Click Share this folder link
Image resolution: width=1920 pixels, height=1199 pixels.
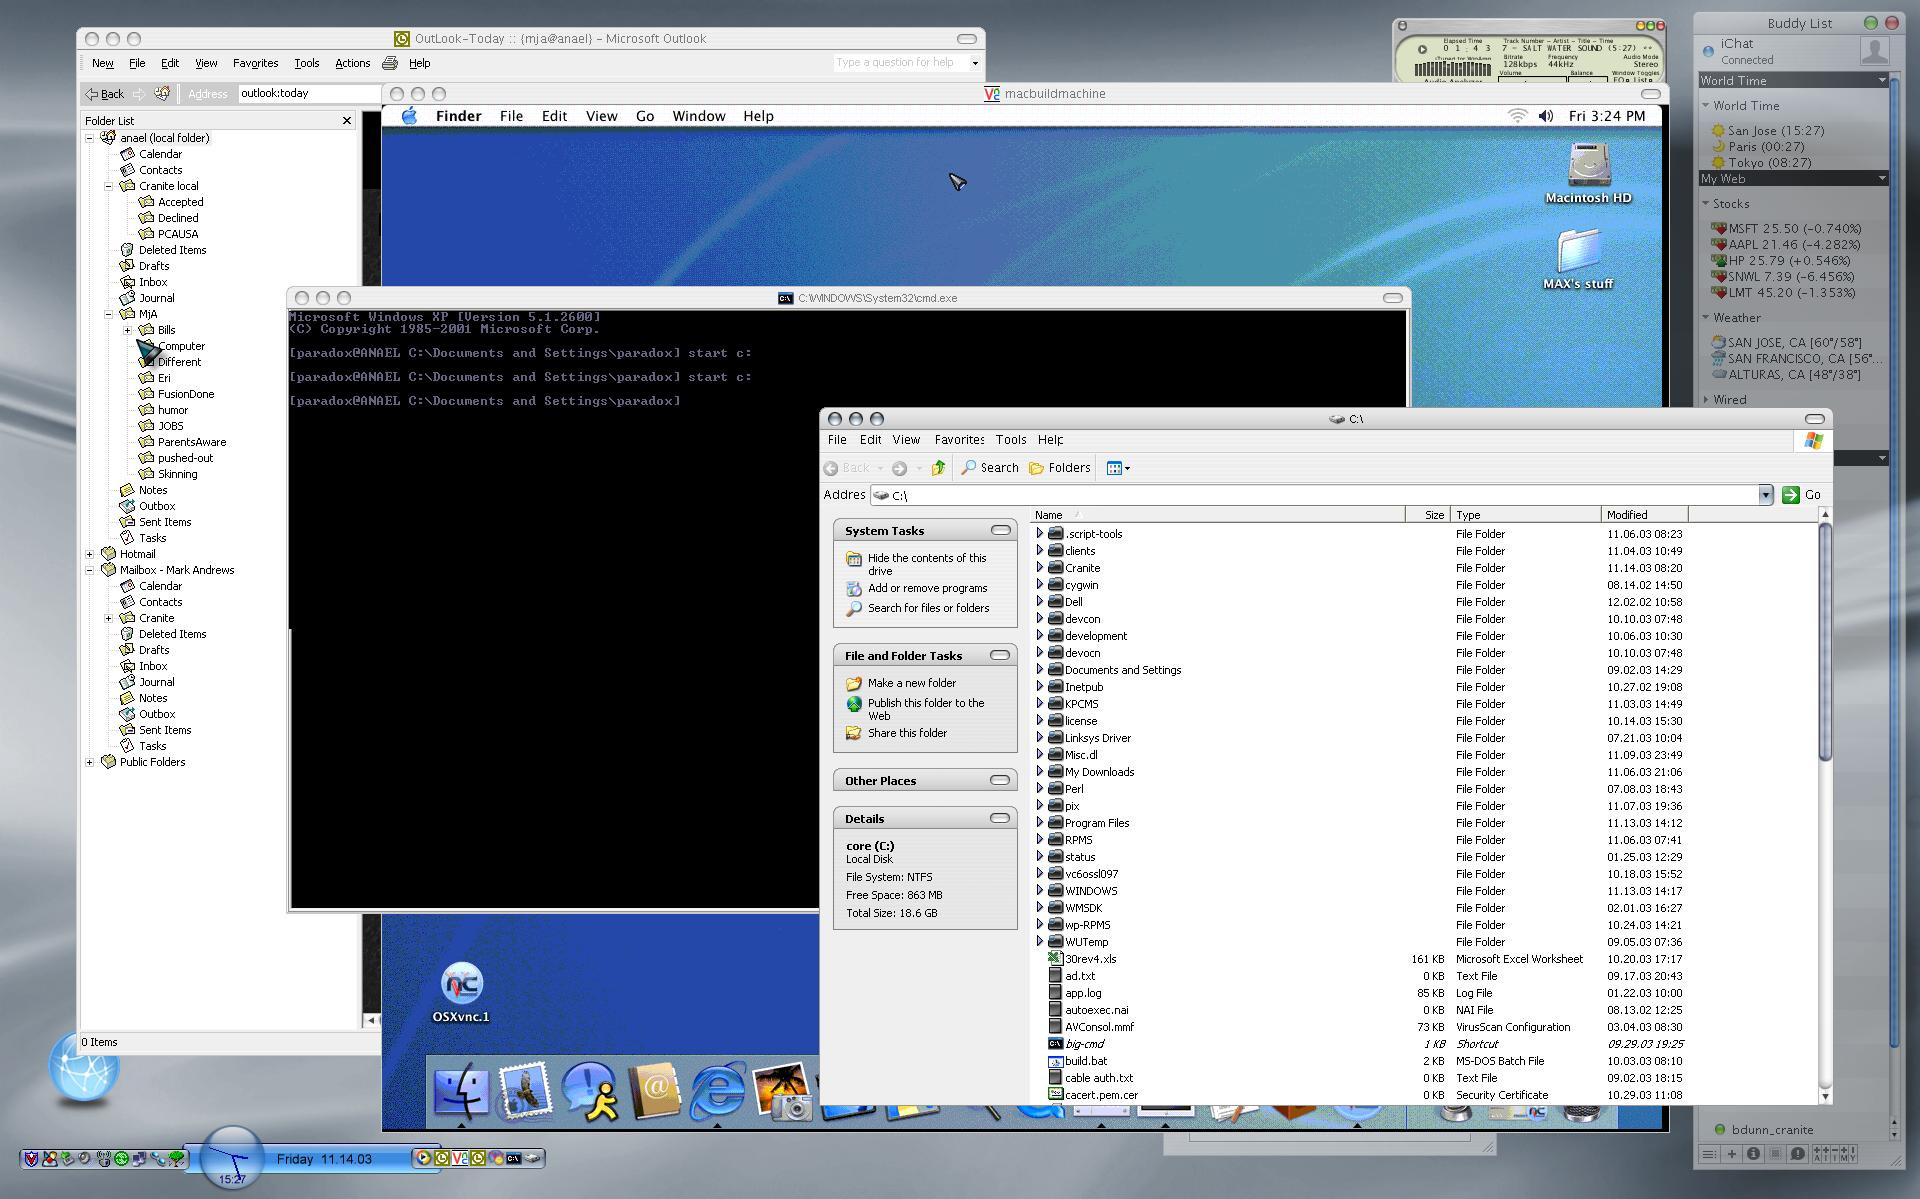[907, 733]
